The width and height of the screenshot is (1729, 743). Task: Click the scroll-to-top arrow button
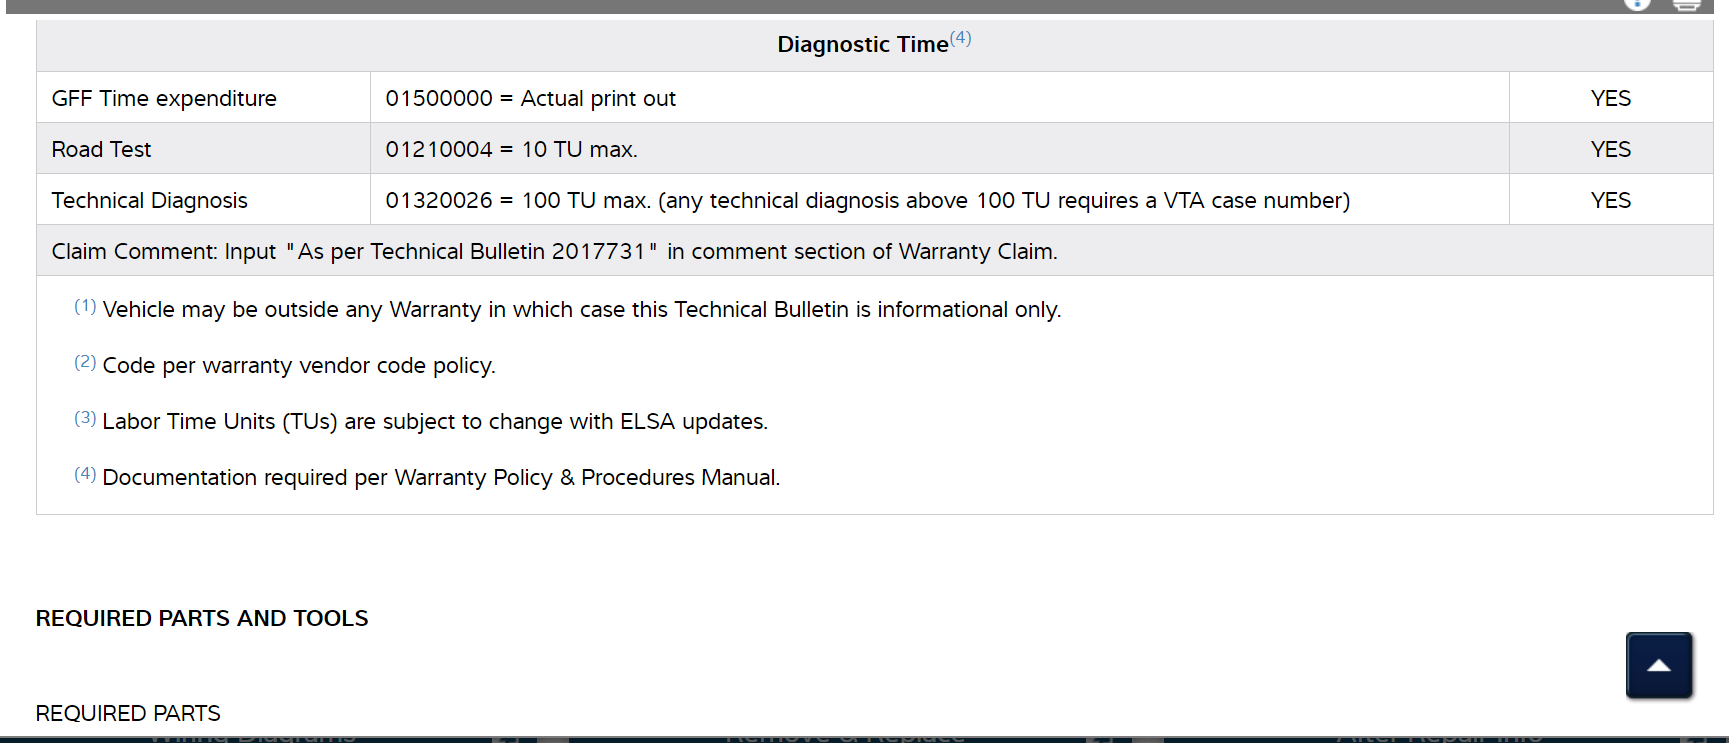(x=1659, y=665)
